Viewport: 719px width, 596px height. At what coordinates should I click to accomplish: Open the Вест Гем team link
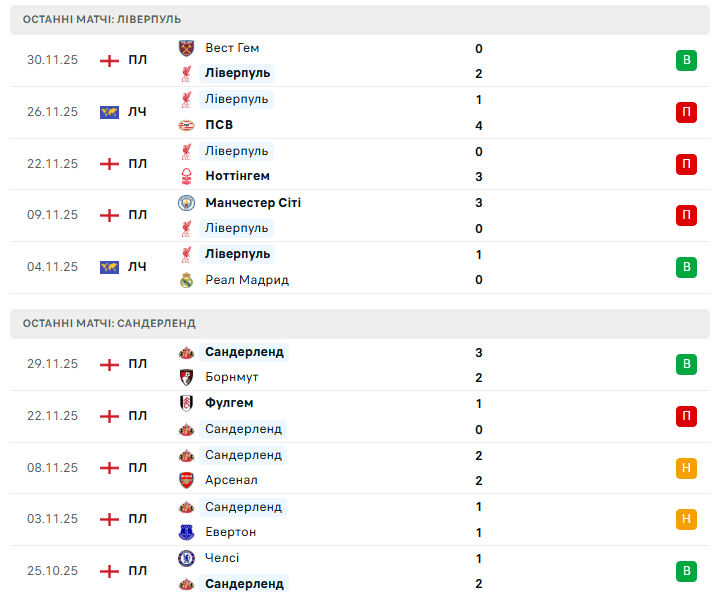(x=232, y=48)
